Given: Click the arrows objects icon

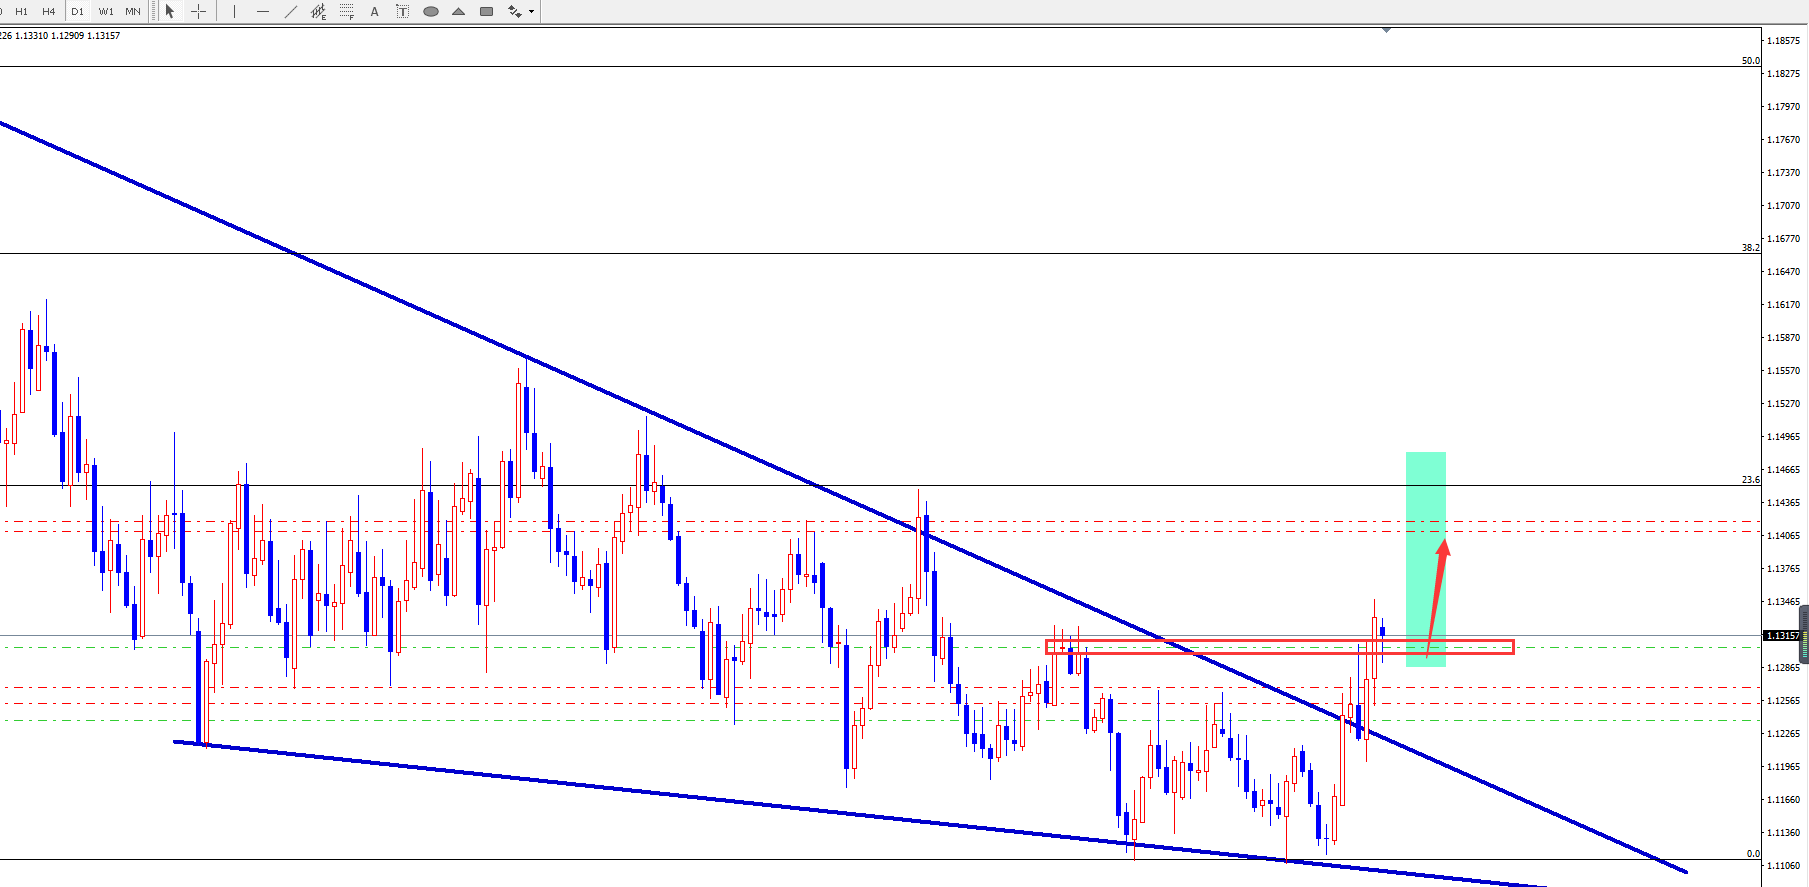Looking at the screenshot, I should (x=514, y=11).
